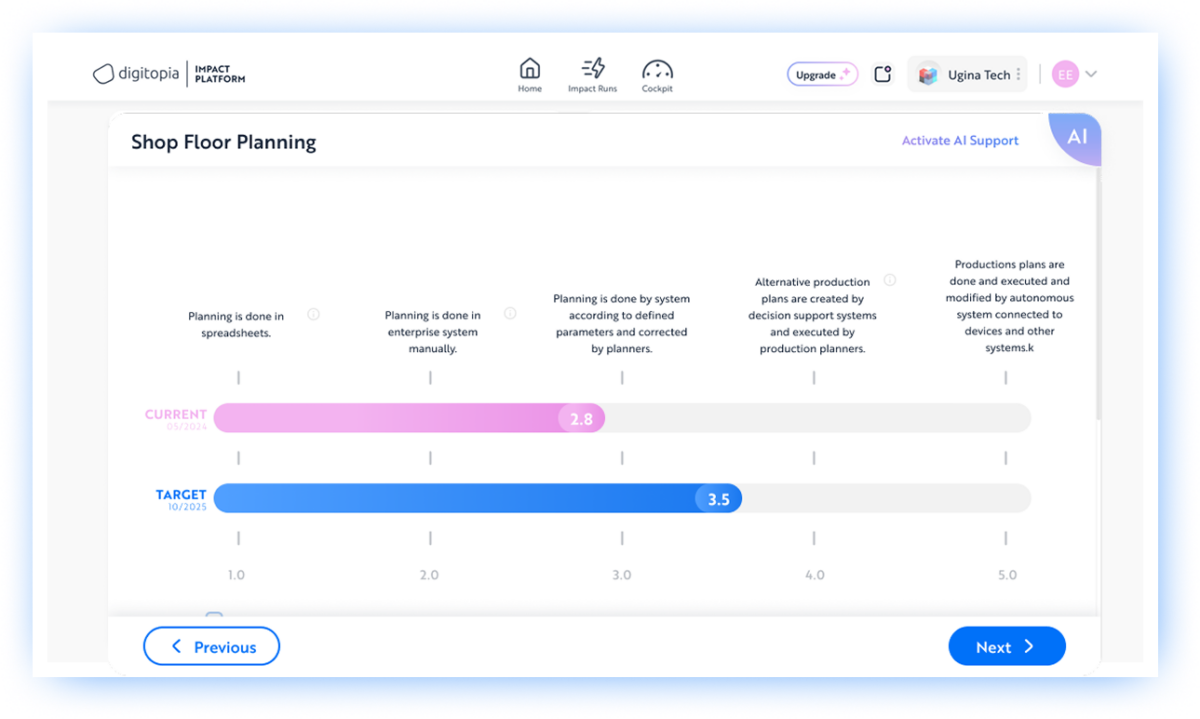Screen dimensions: 1200x719
Task: Go to the Next question
Action: click(1006, 647)
